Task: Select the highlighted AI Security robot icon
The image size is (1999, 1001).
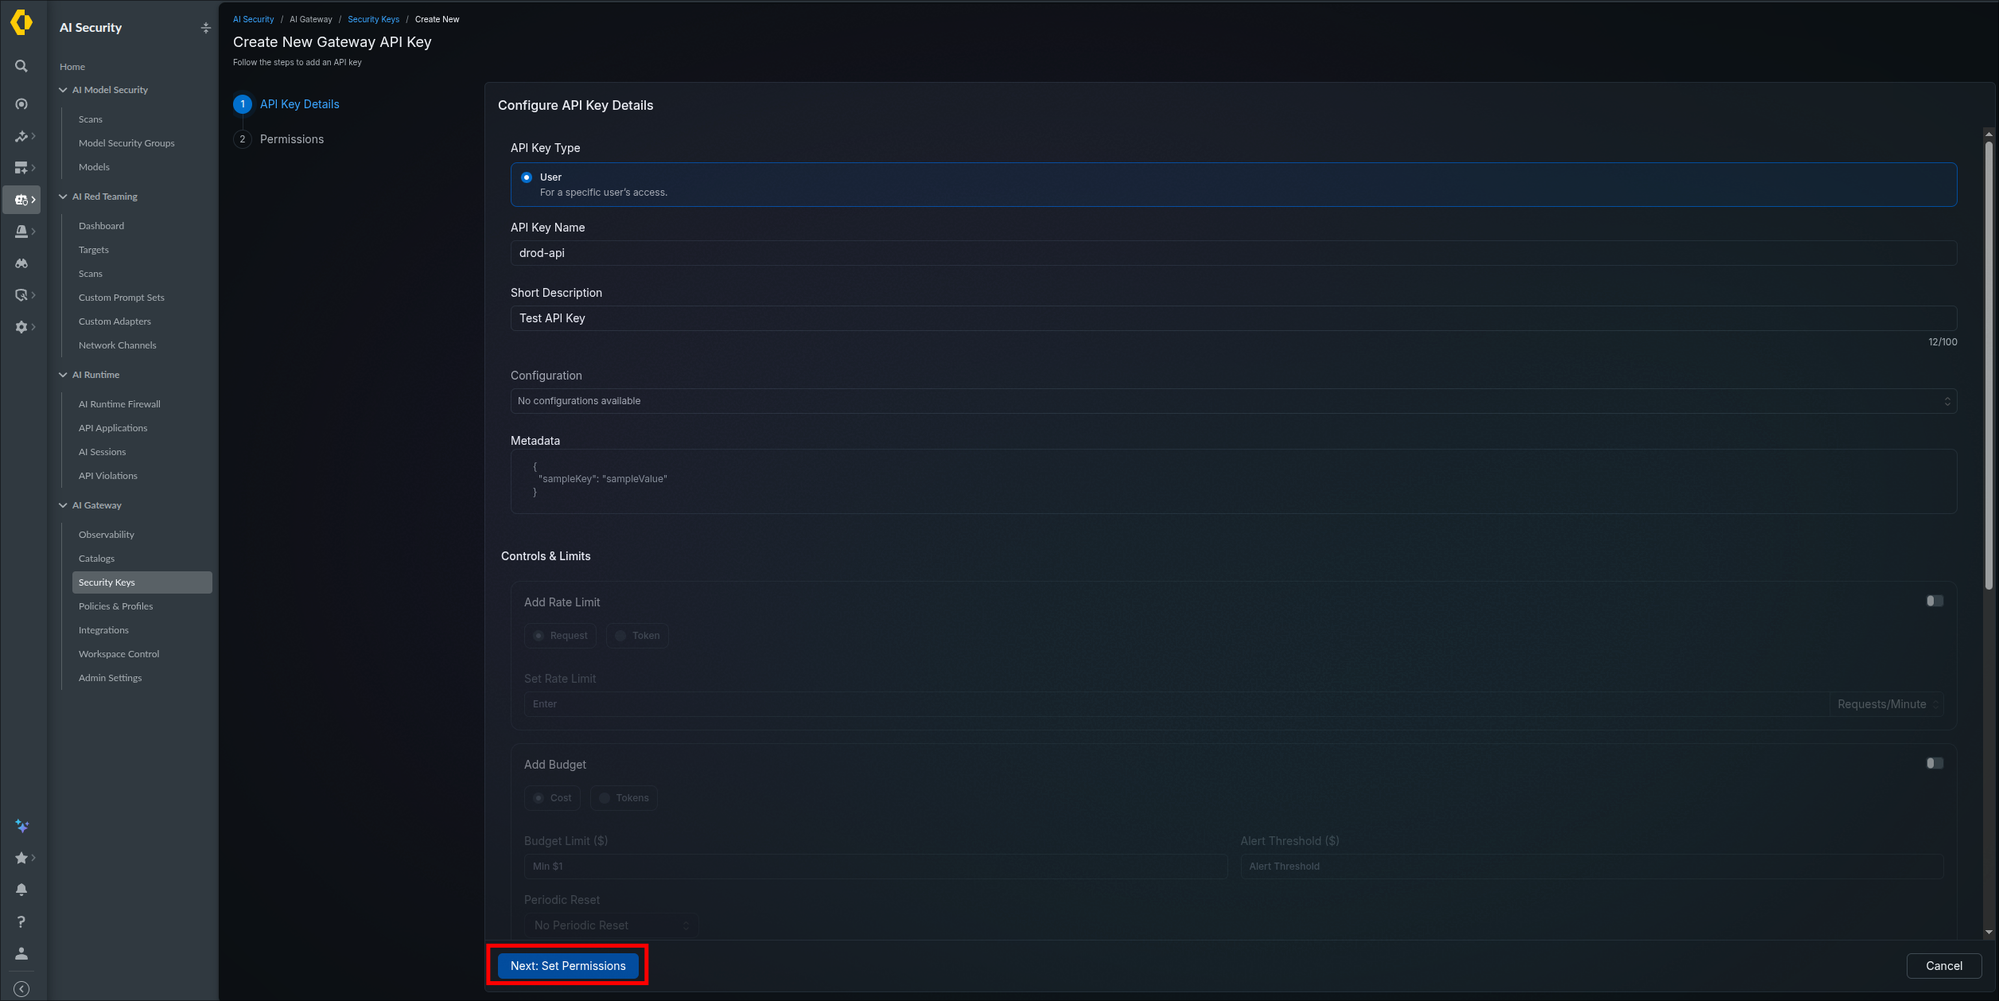Action: click(x=21, y=200)
